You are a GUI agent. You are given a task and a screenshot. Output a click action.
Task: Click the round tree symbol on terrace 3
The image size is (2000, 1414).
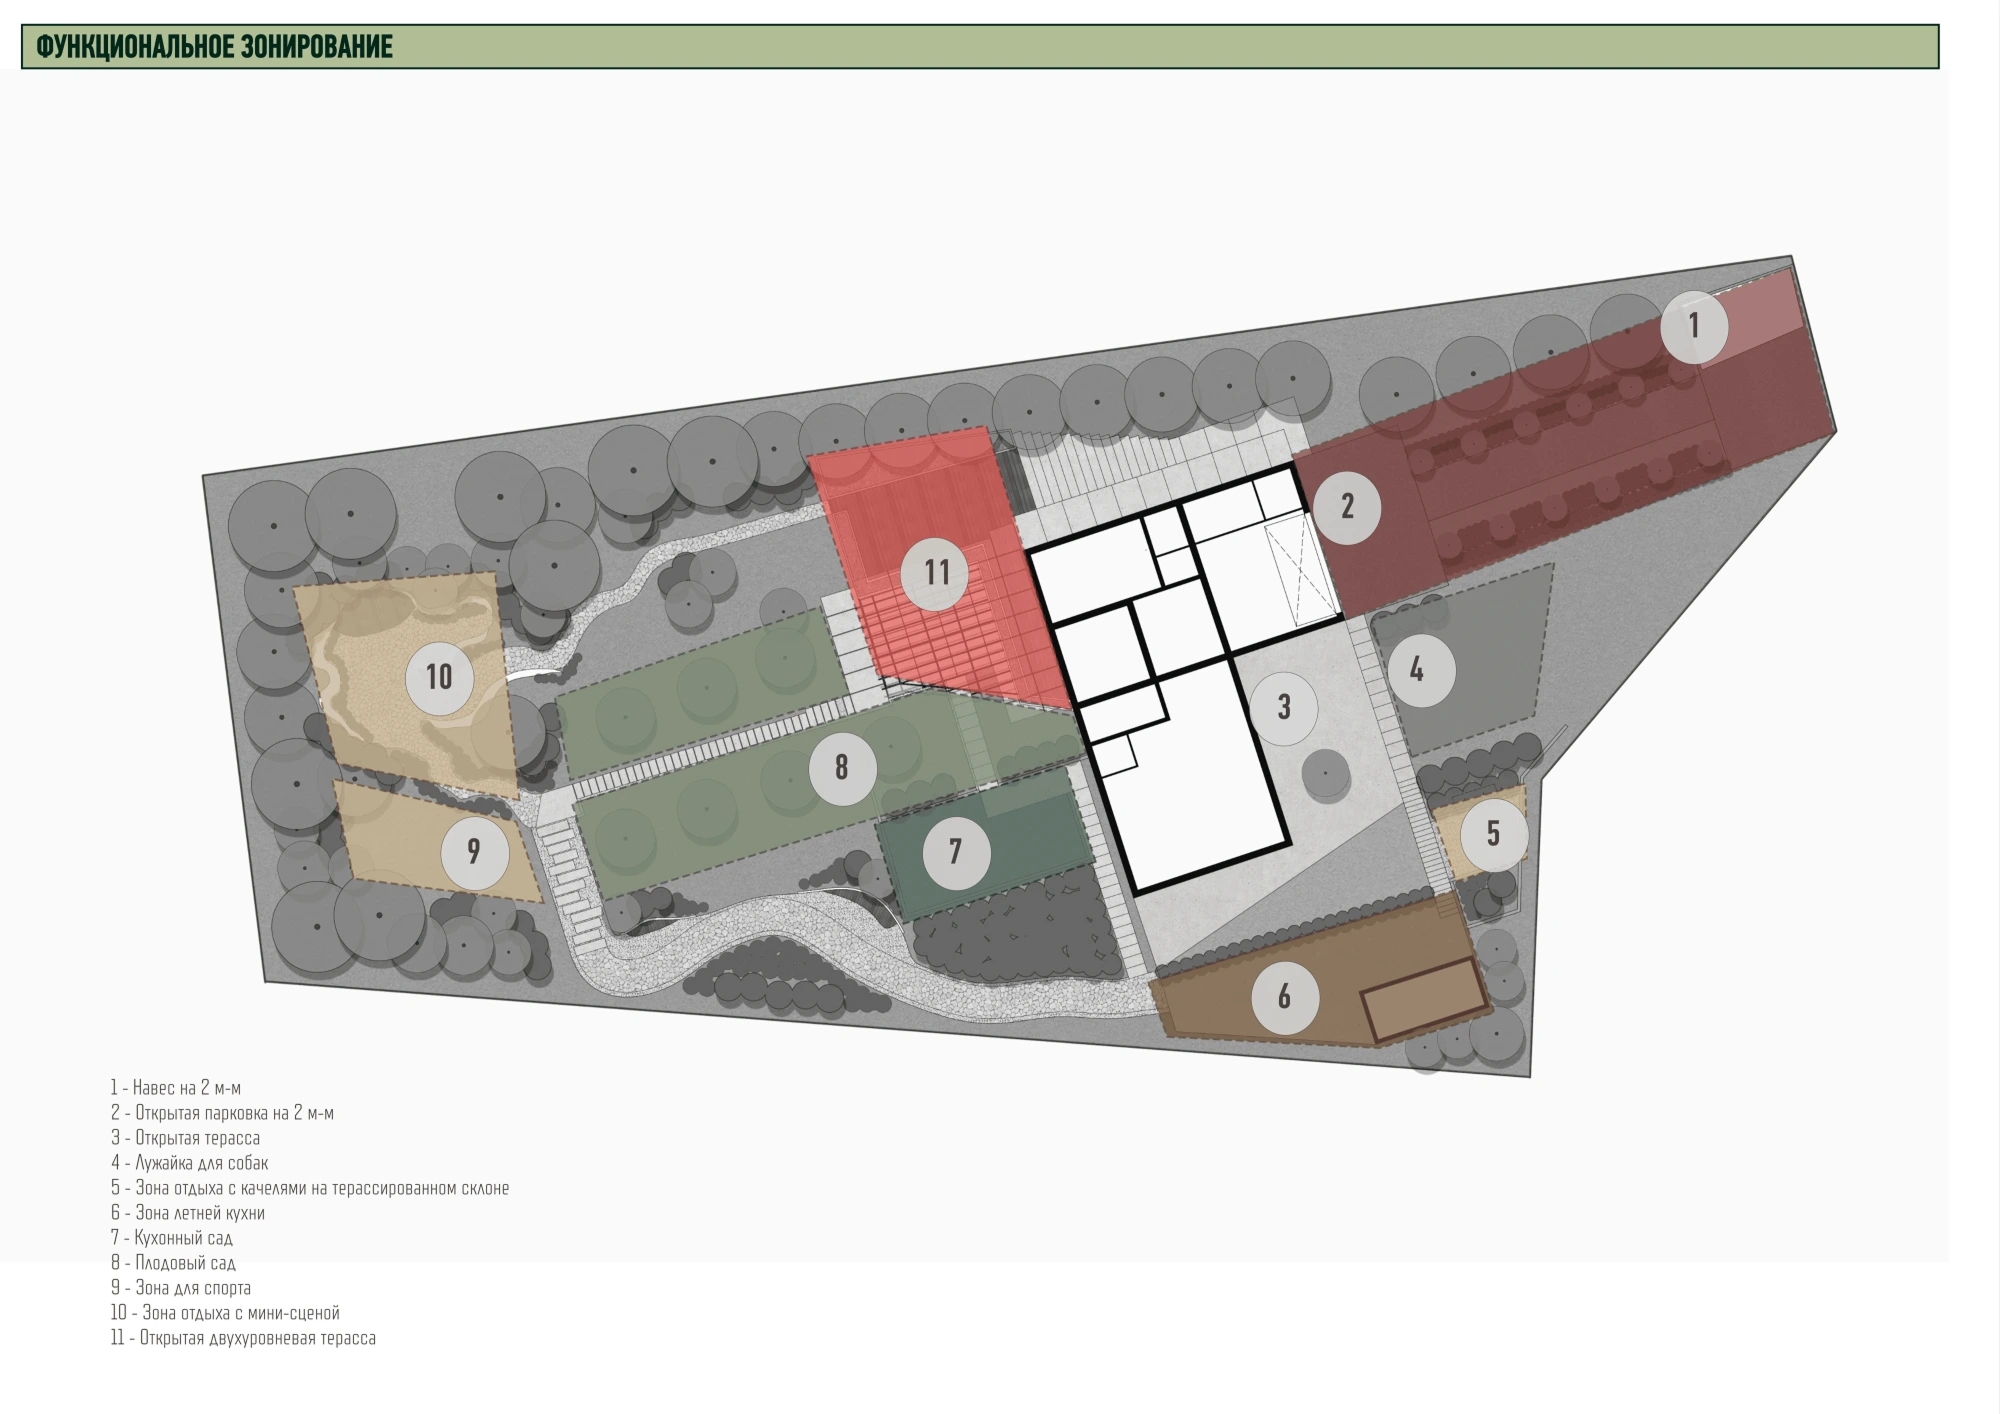pyautogui.click(x=1326, y=774)
